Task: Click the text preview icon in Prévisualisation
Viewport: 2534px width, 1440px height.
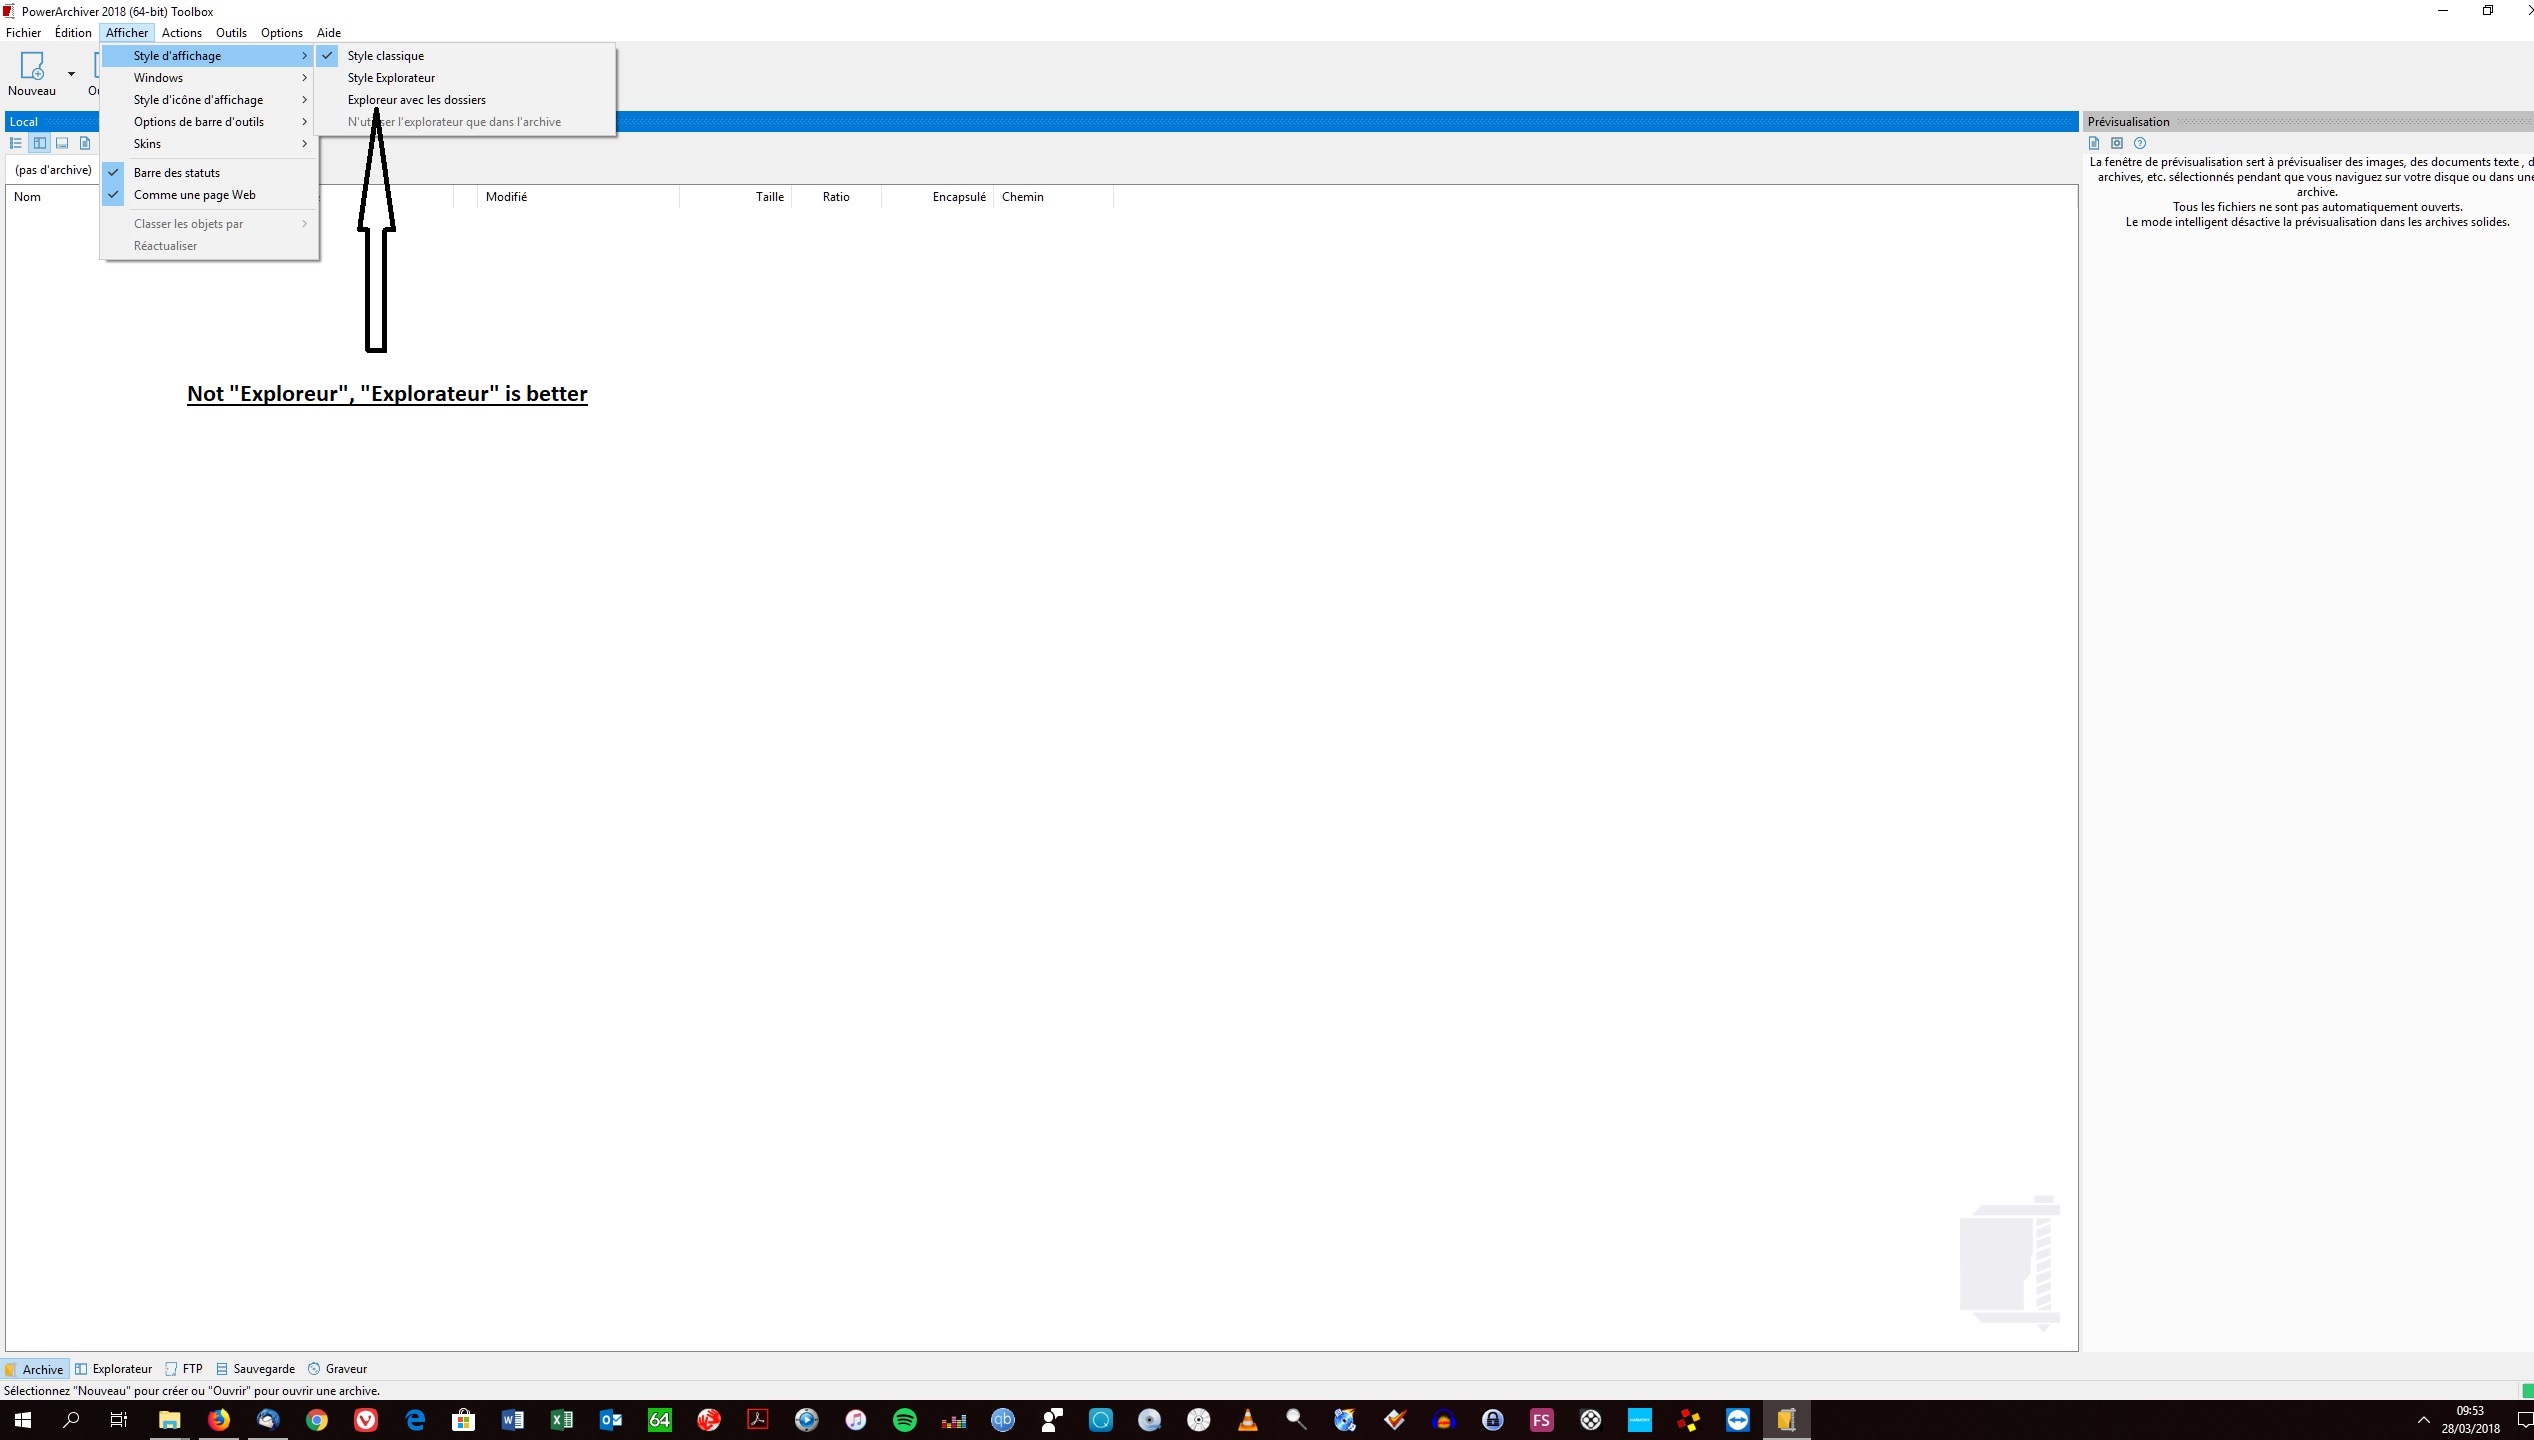Action: point(2094,143)
